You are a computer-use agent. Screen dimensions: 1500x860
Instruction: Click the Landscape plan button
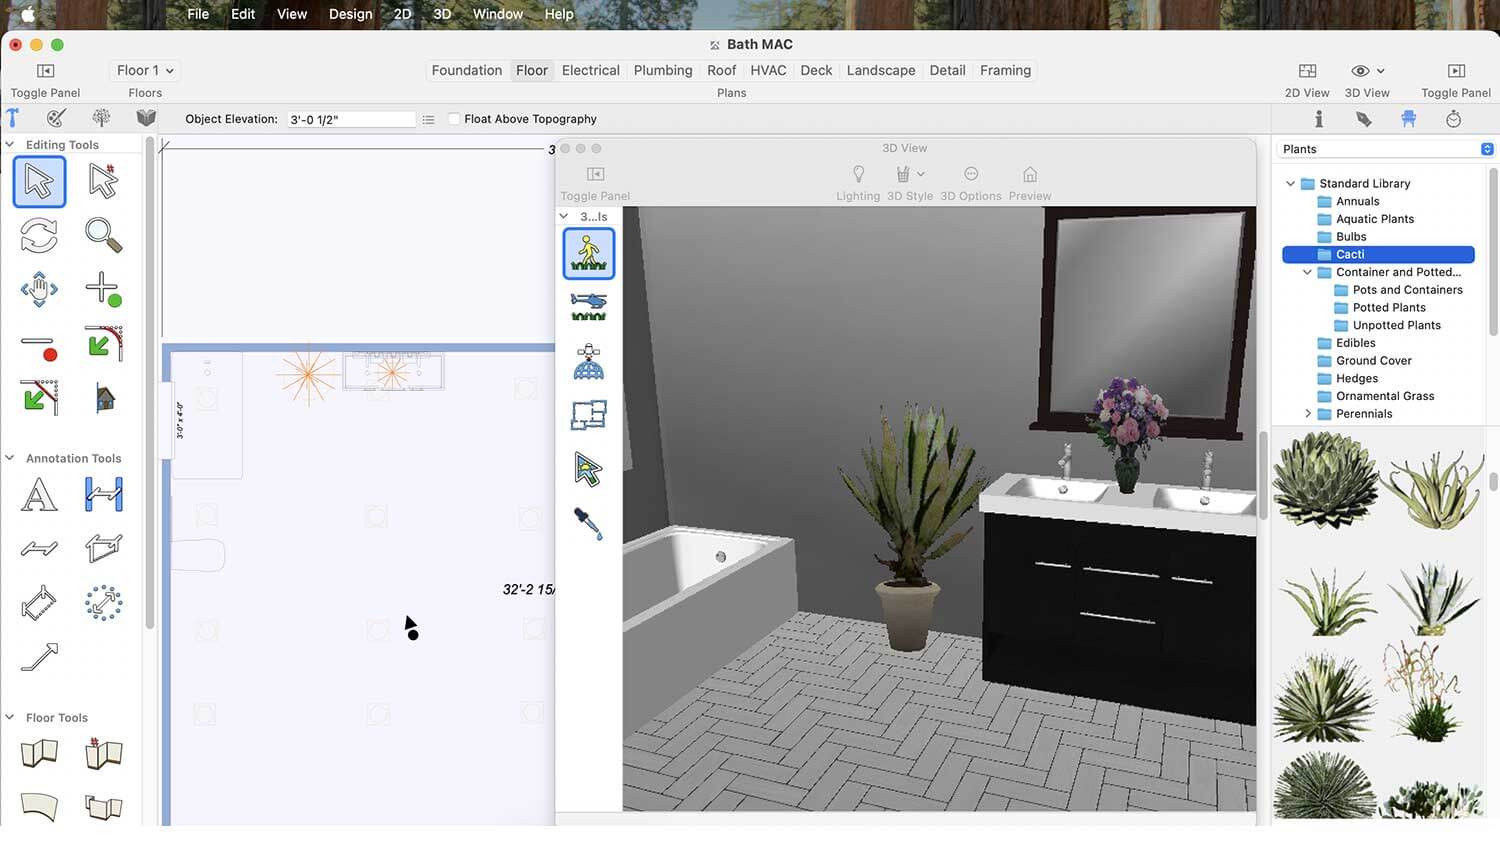click(x=880, y=71)
